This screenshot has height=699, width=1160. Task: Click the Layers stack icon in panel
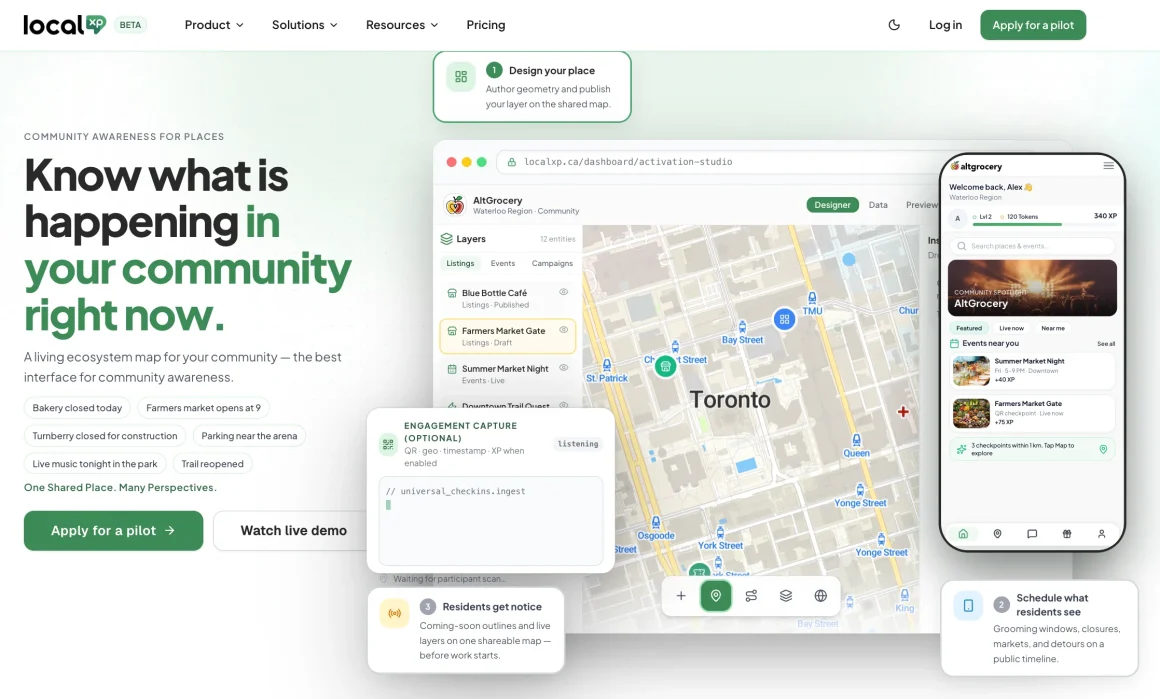pyautogui.click(x=446, y=239)
